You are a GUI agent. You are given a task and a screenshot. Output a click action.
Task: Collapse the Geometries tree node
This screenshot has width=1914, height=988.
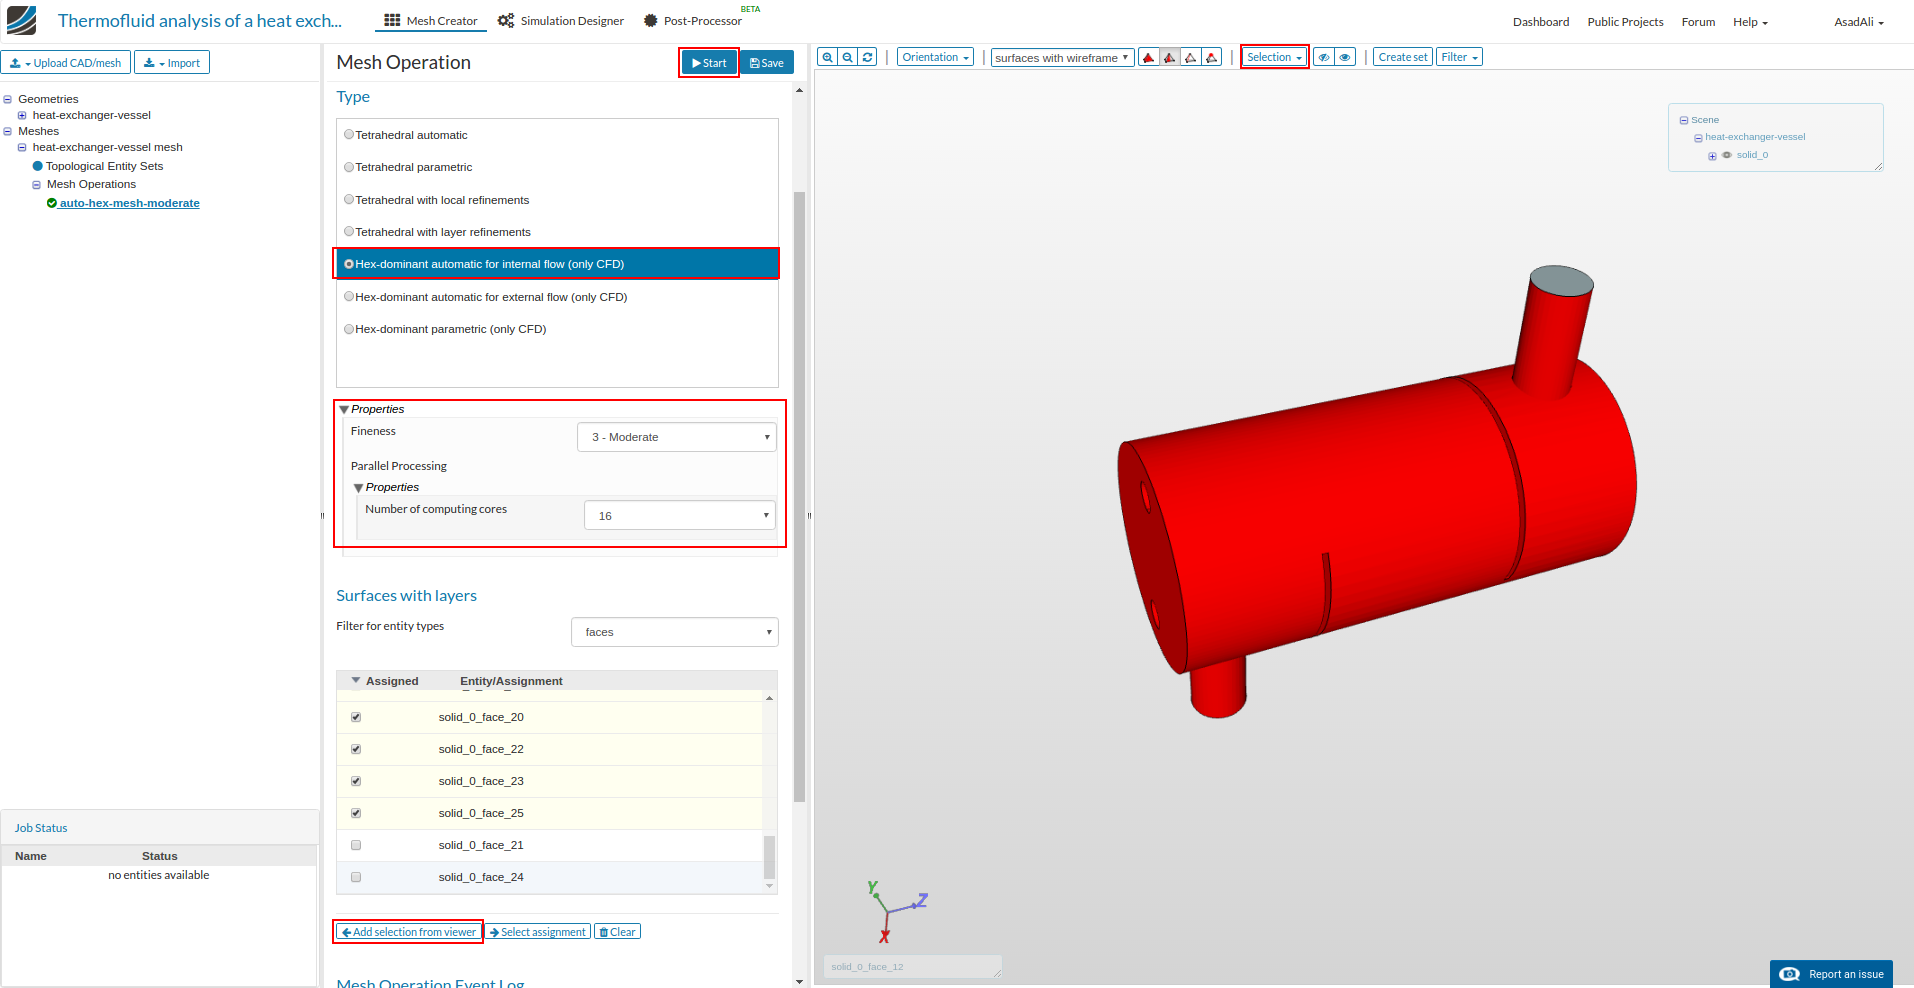click(x=8, y=99)
